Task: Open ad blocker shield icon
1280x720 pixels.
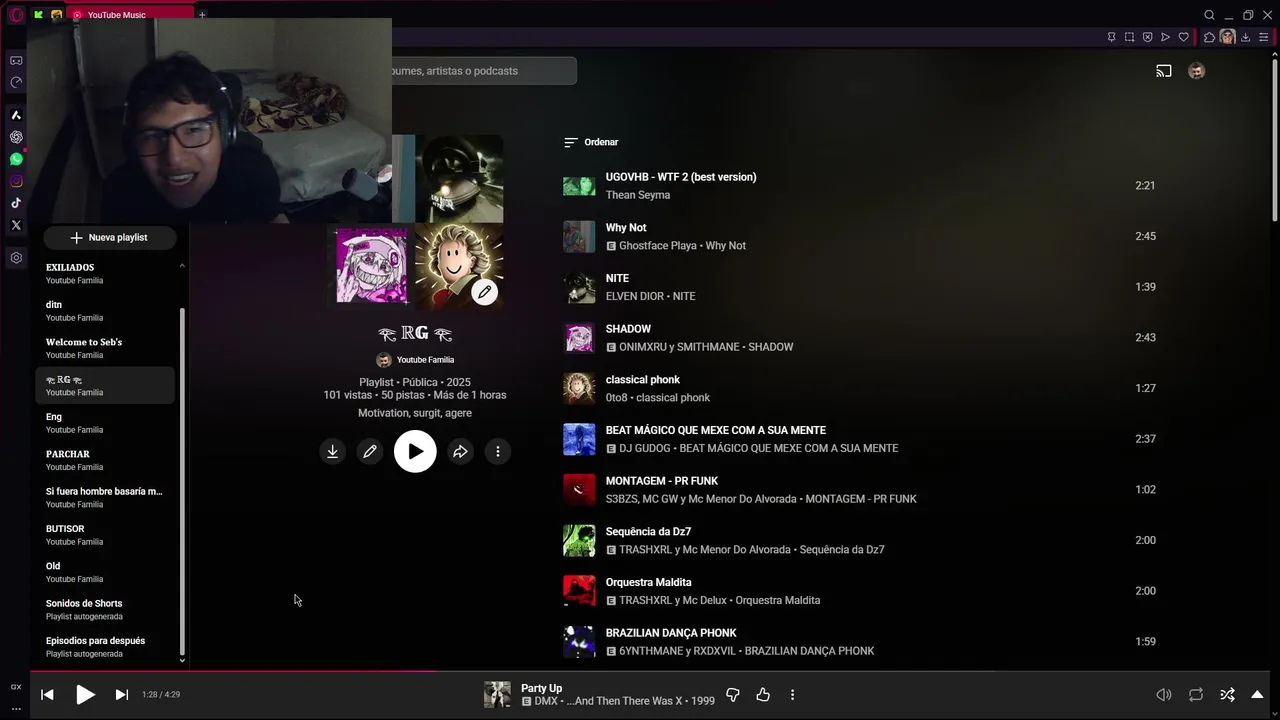Action: pyautogui.click(x=1147, y=37)
